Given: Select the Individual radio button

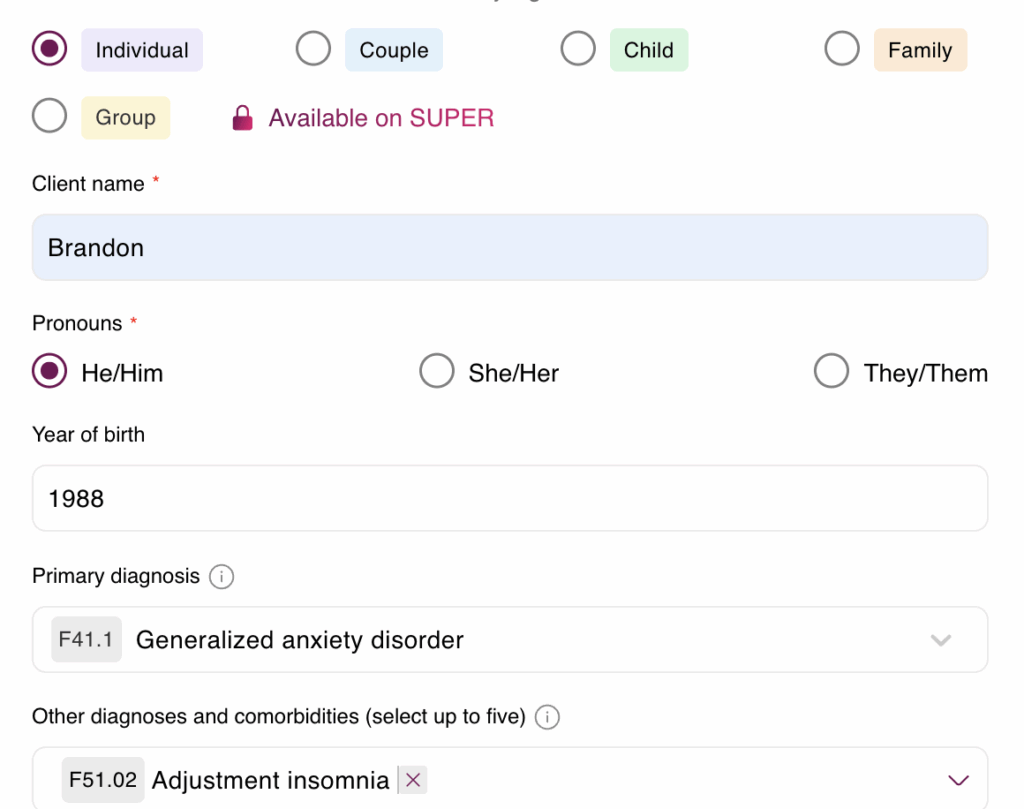Looking at the screenshot, I should (50, 48).
